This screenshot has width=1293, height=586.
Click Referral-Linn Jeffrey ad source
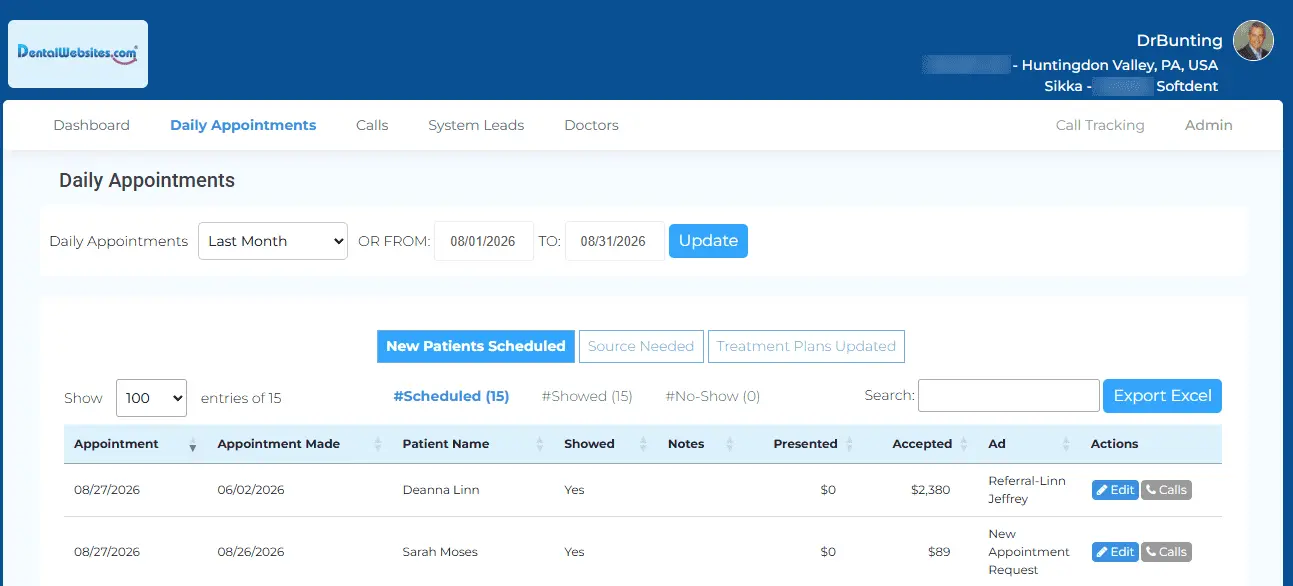[1027, 490]
